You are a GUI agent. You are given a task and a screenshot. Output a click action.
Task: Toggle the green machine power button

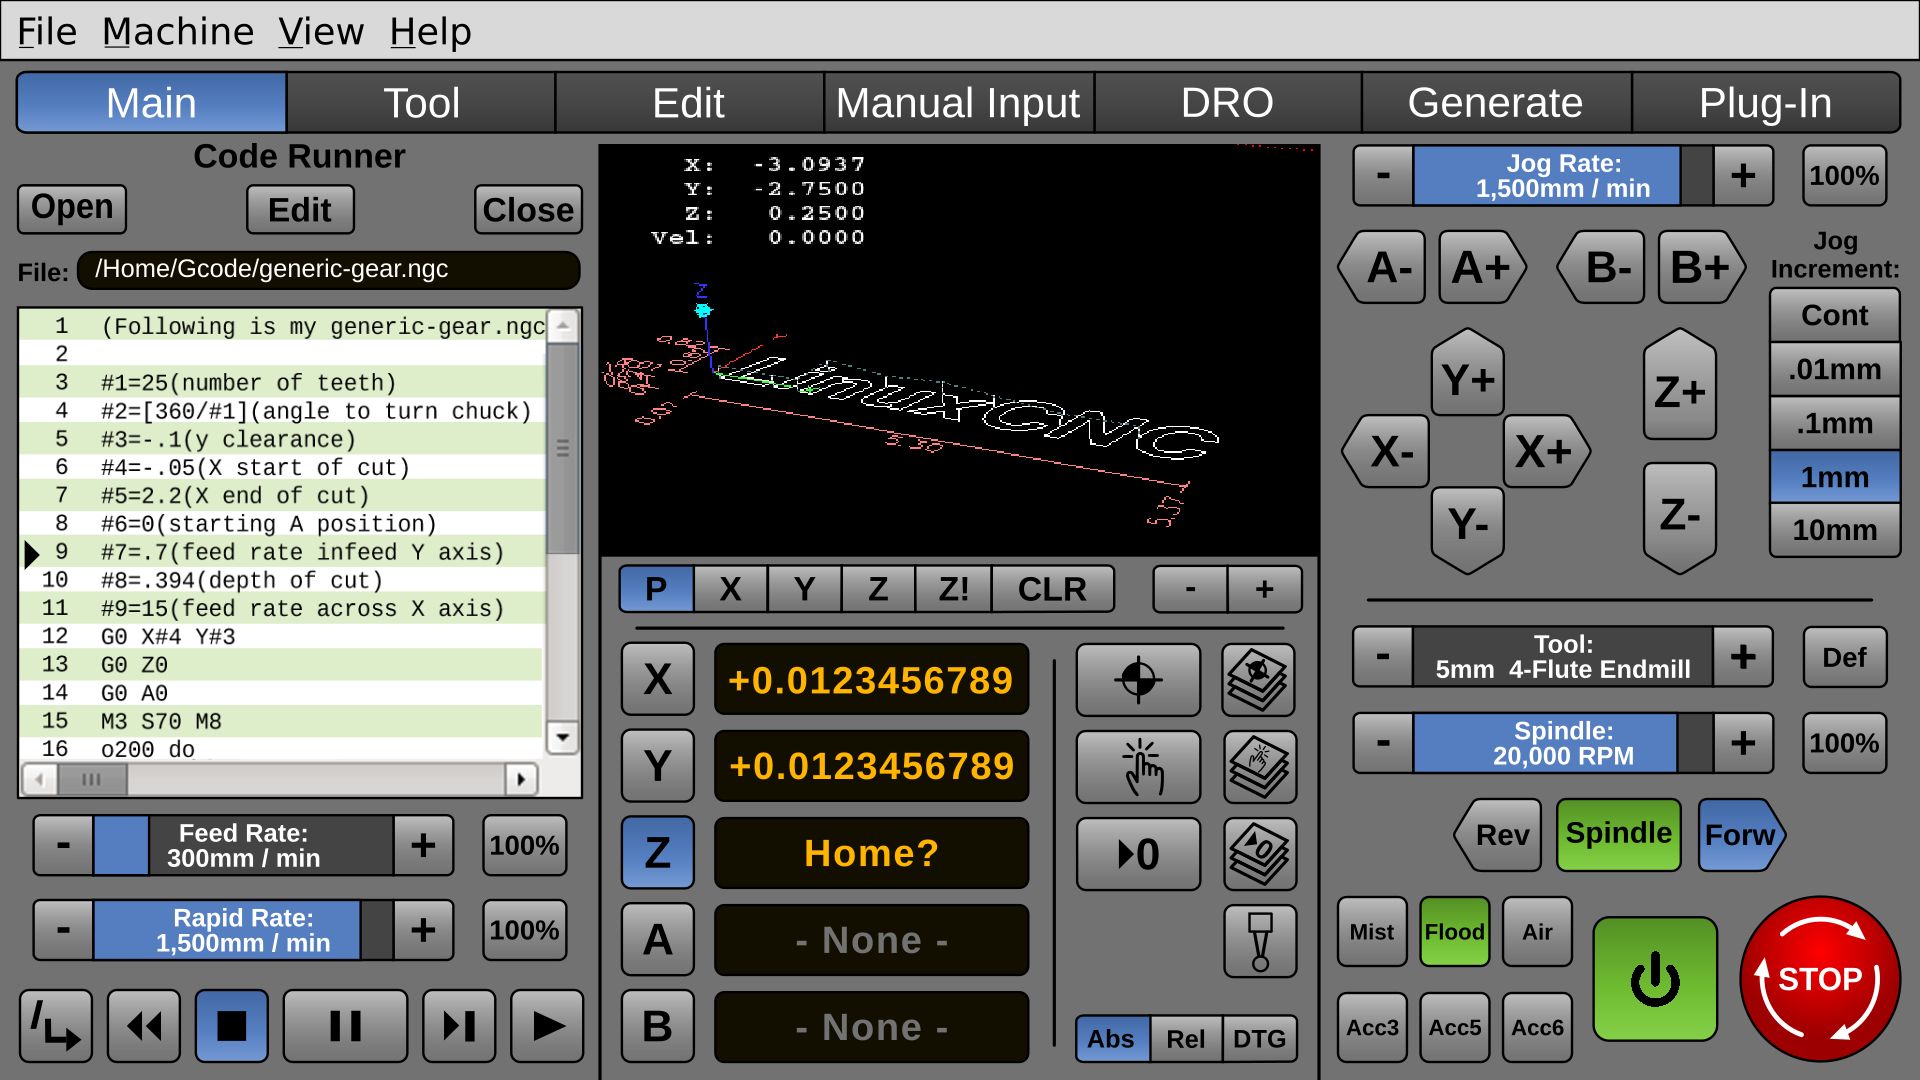(x=1655, y=979)
